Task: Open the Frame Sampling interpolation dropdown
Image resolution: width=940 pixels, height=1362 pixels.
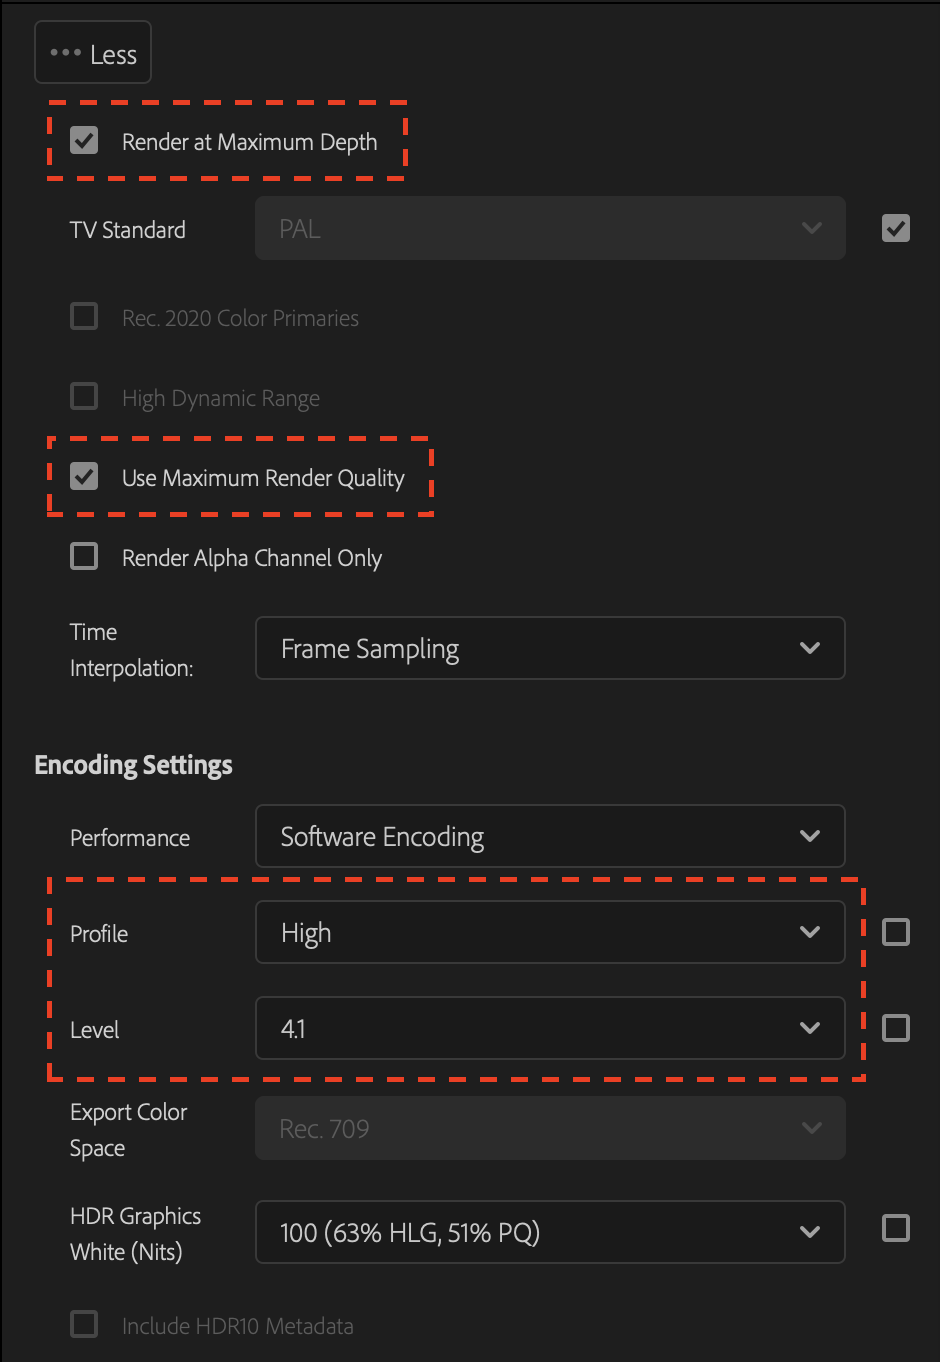Action: (x=550, y=648)
